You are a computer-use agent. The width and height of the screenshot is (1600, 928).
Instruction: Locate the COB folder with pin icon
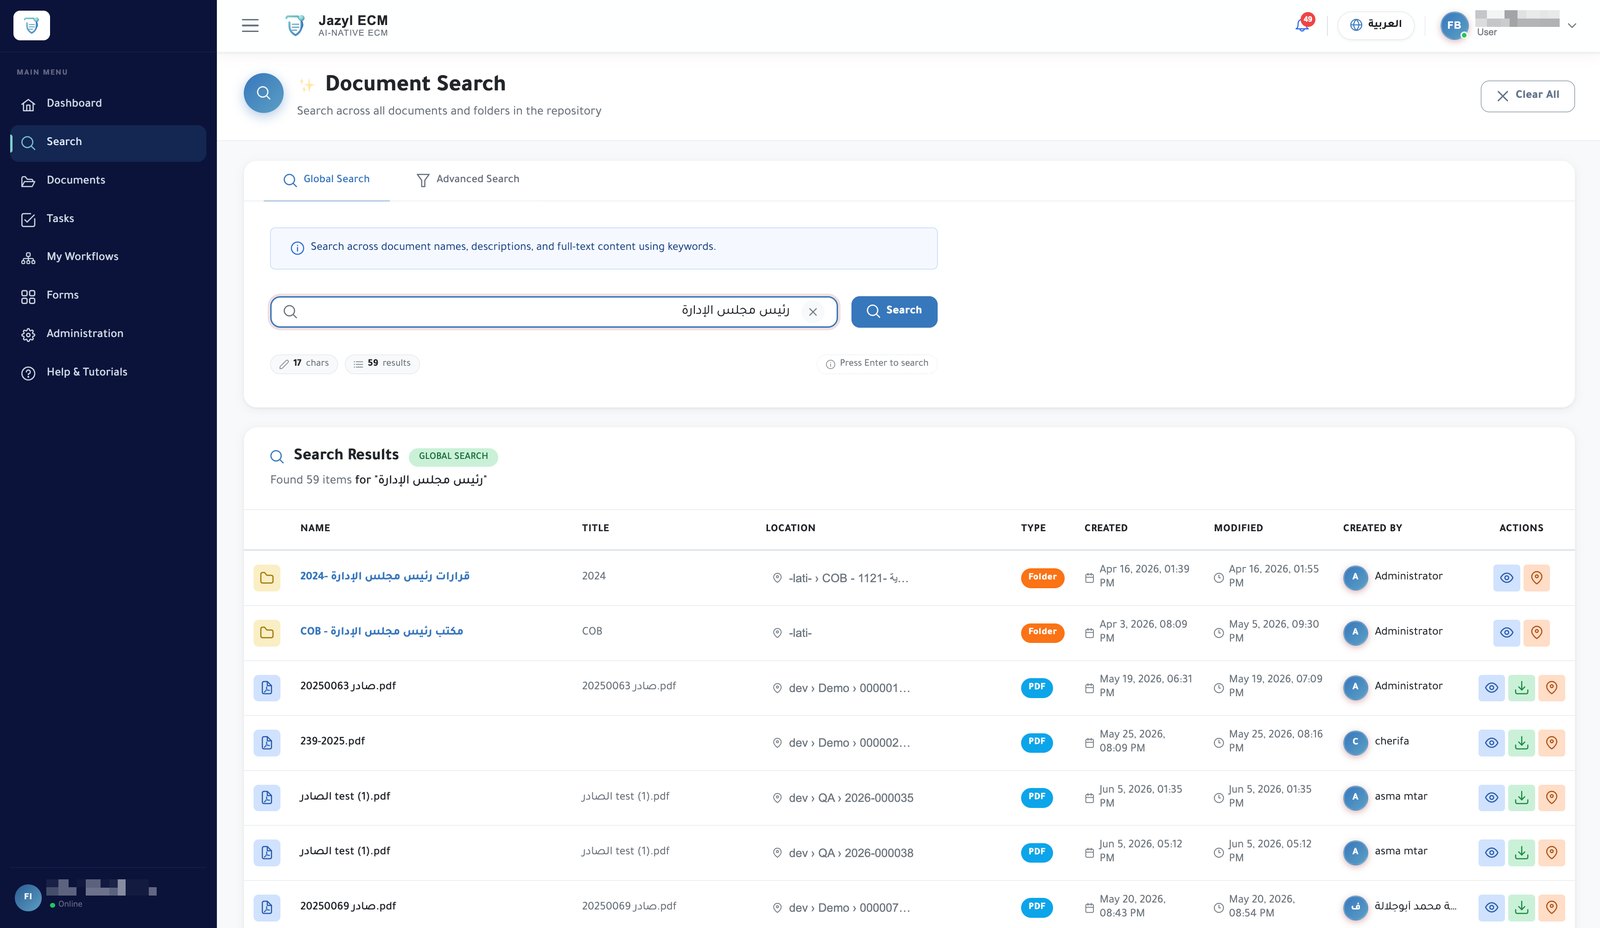[x=1537, y=633]
